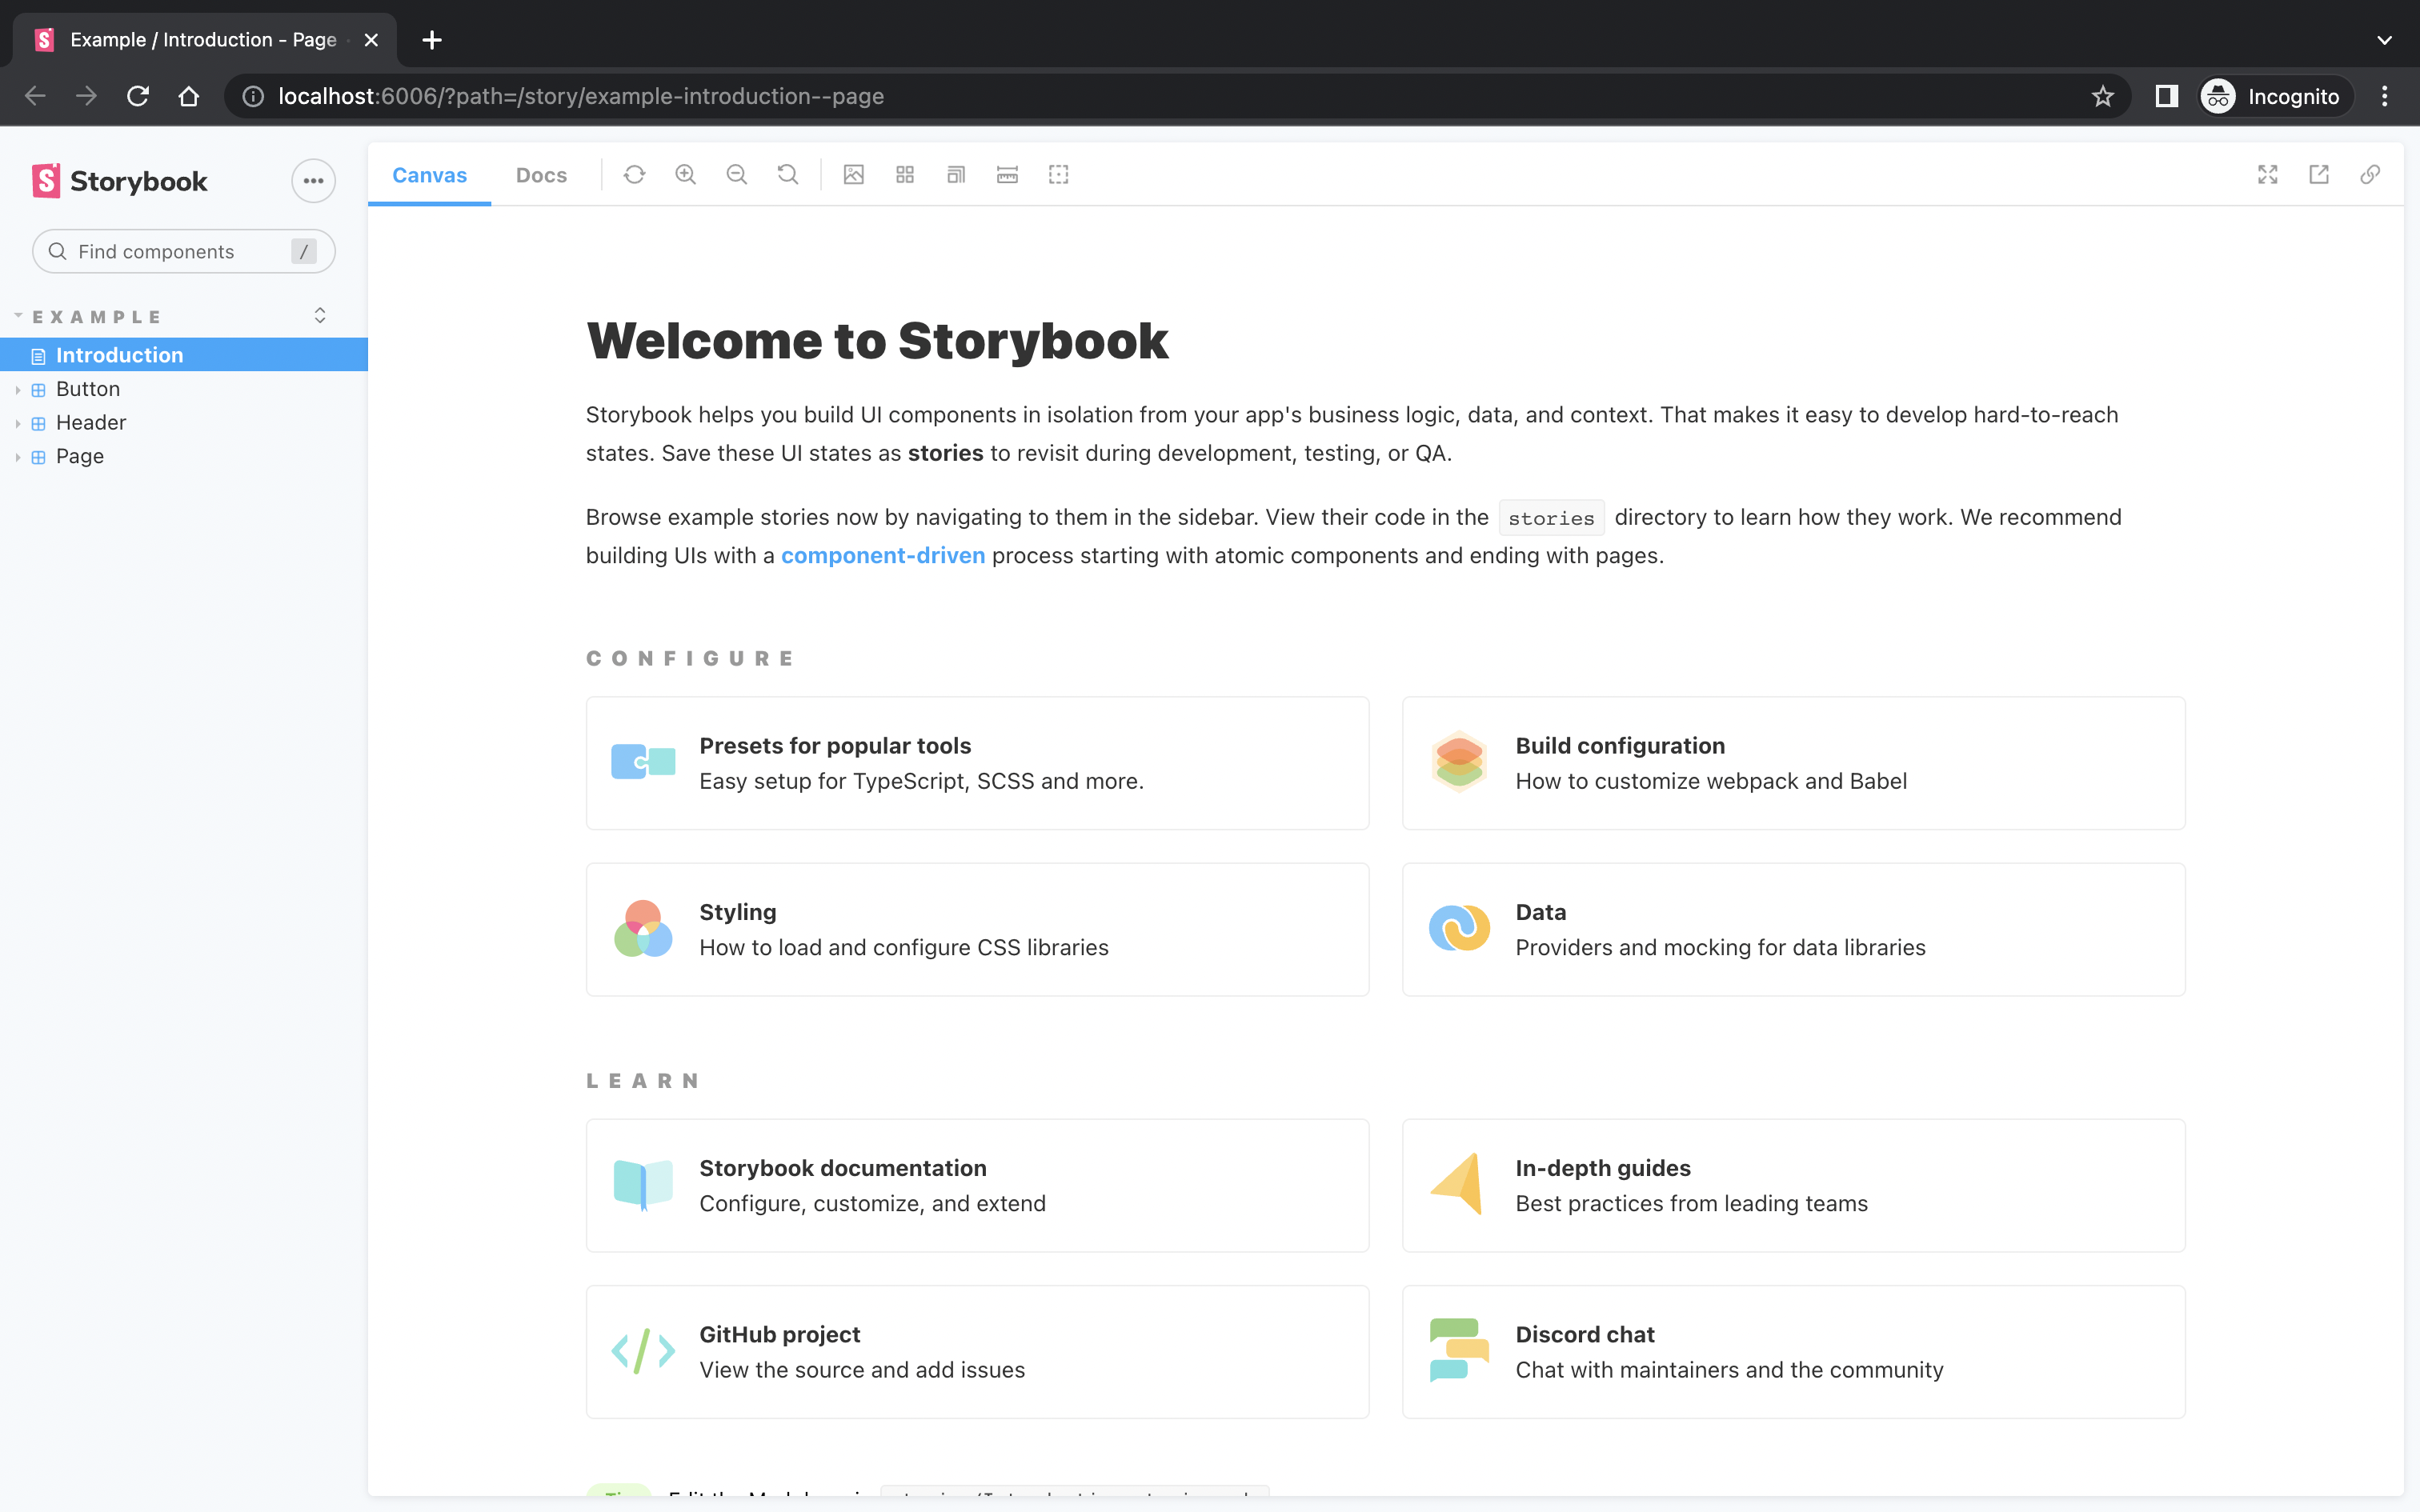Toggle the browser side panel icon

coord(2166,96)
